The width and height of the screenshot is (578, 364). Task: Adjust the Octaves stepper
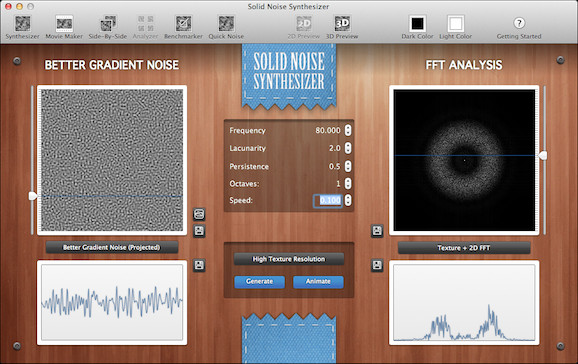[348, 183]
